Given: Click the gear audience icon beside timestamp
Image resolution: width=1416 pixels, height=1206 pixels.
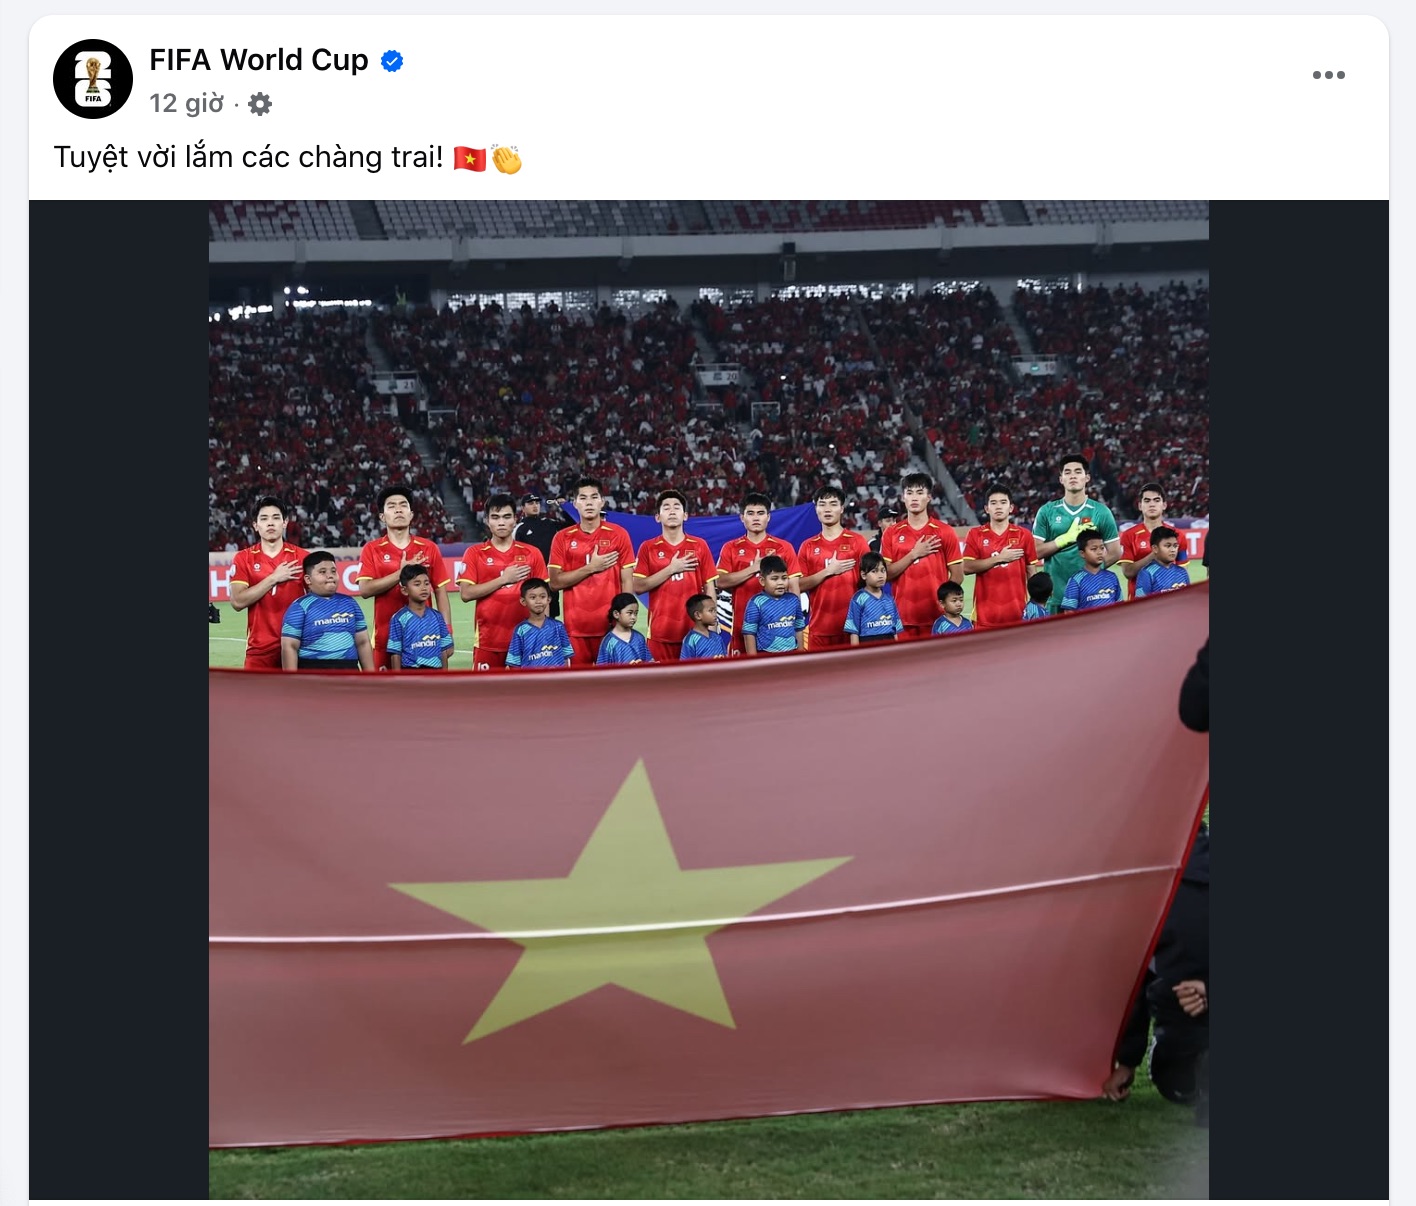Looking at the screenshot, I should (x=260, y=104).
